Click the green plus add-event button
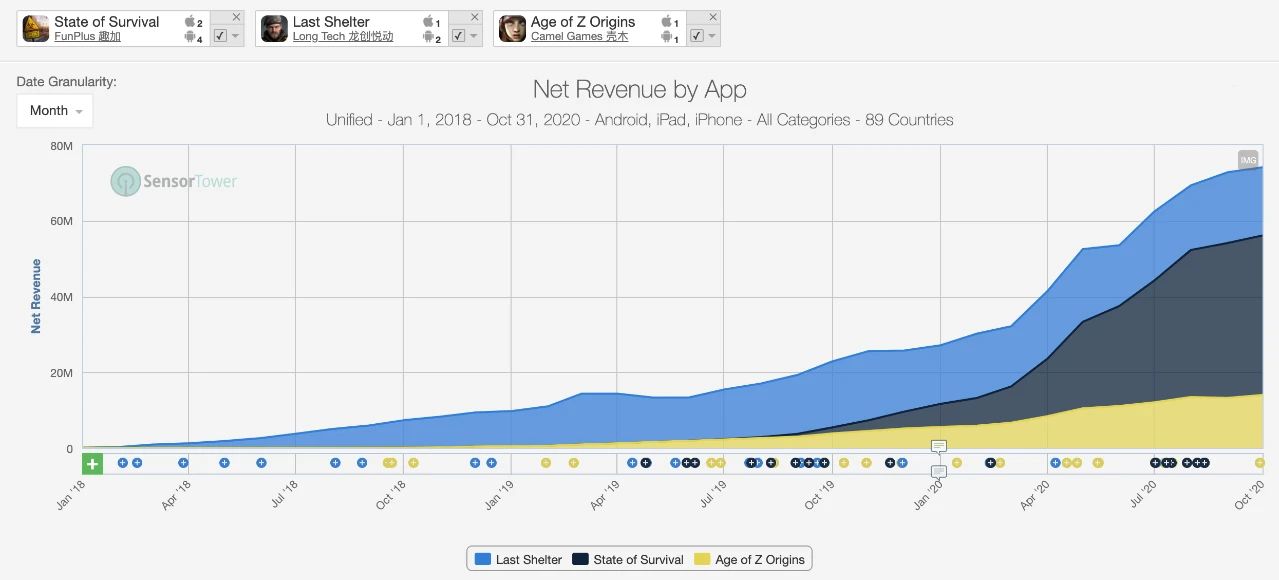Image resolution: width=1279 pixels, height=580 pixels. pyautogui.click(x=92, y=463)
